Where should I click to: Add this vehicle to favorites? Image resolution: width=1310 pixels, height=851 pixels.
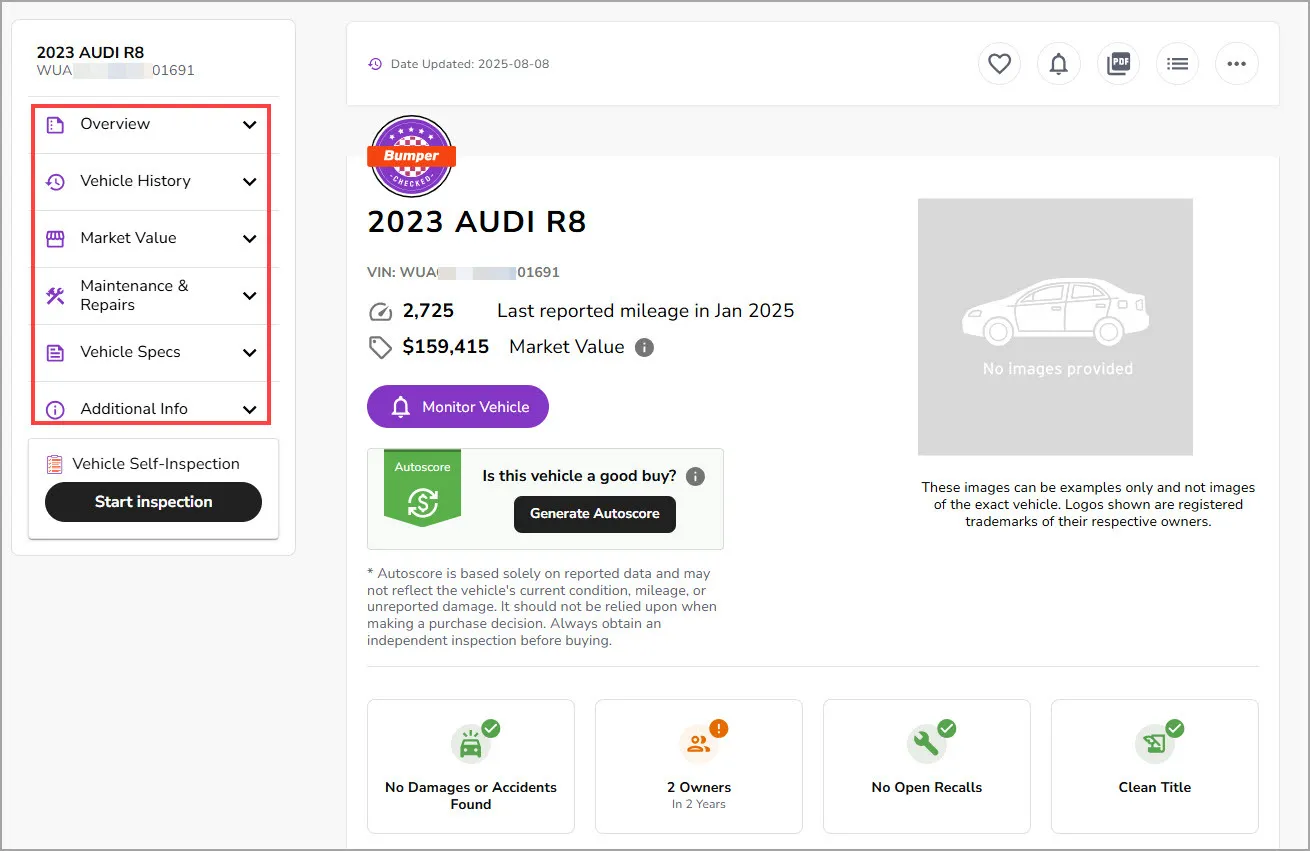pyautogui.click(x=999, y=63)
